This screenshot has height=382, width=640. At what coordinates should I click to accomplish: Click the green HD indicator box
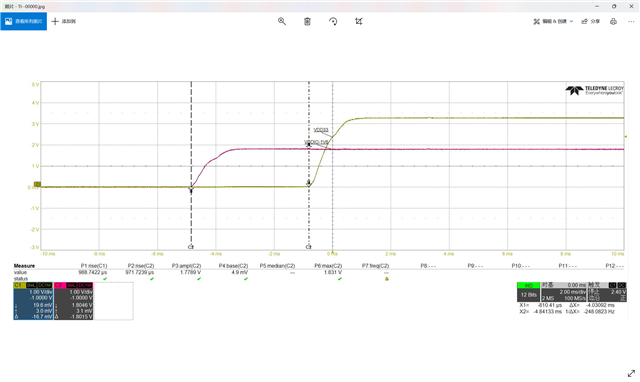pyautogui.click(x=529, y=285)
